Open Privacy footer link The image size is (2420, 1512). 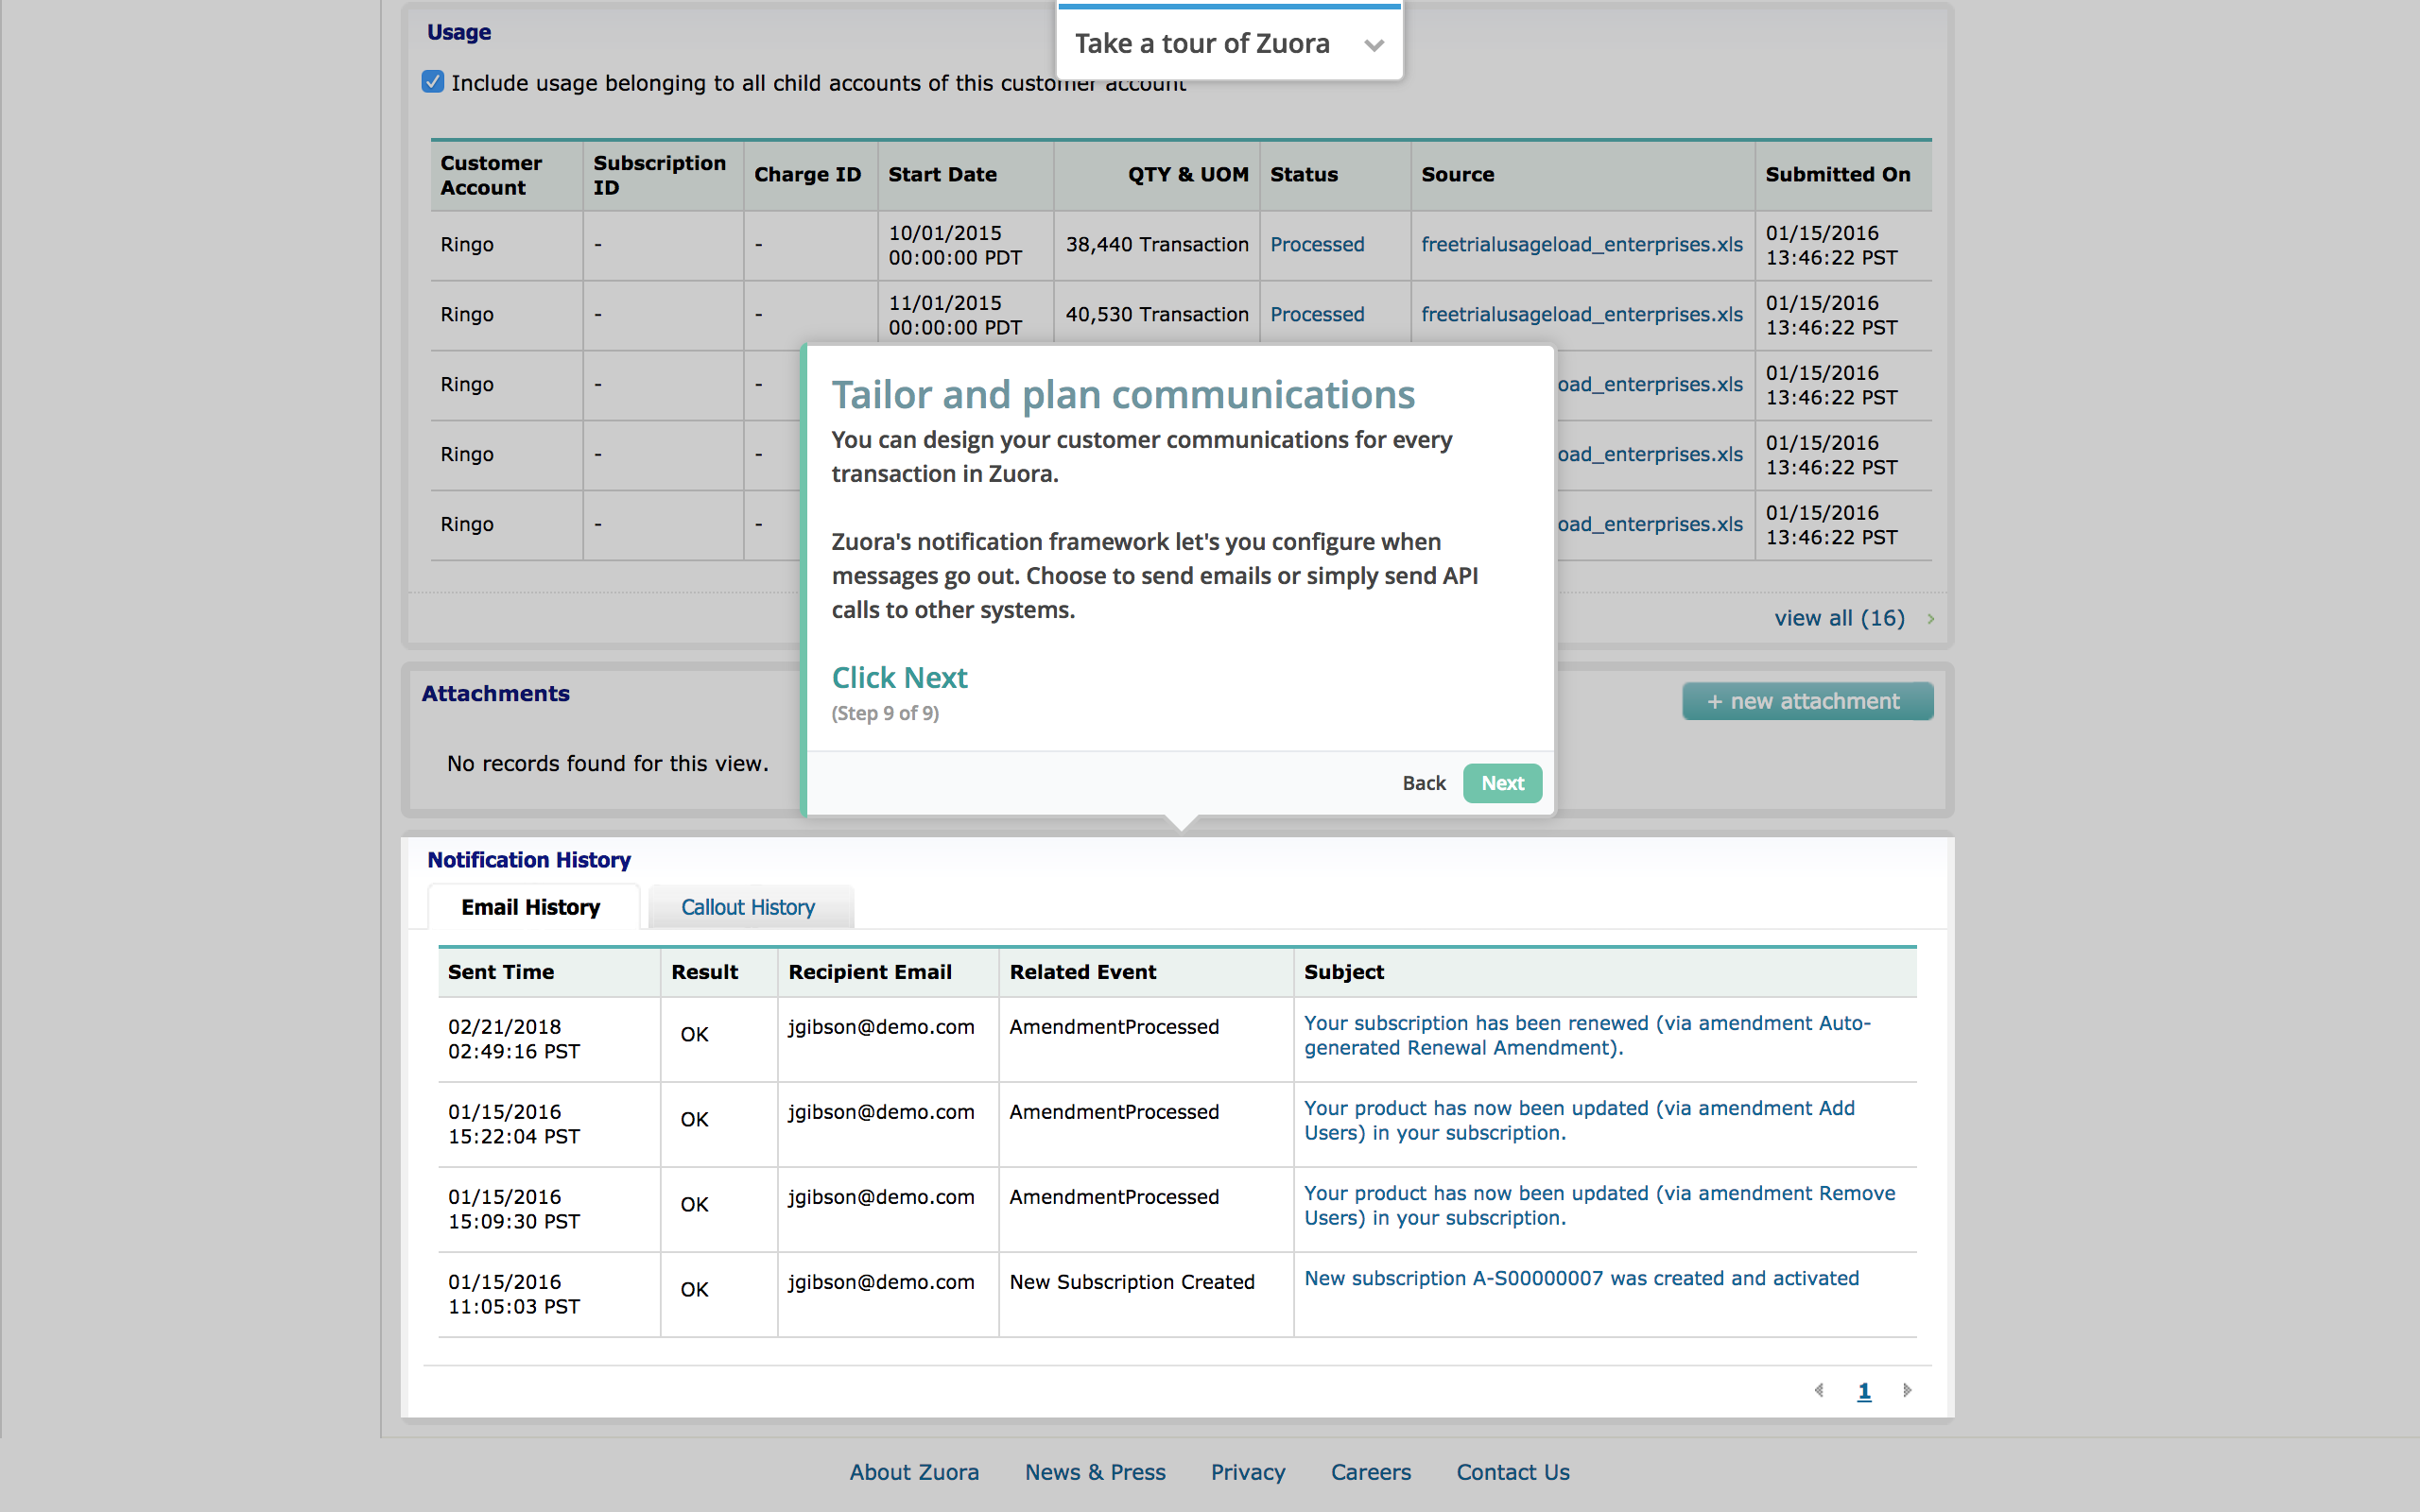click(x=1247, y=1472)
